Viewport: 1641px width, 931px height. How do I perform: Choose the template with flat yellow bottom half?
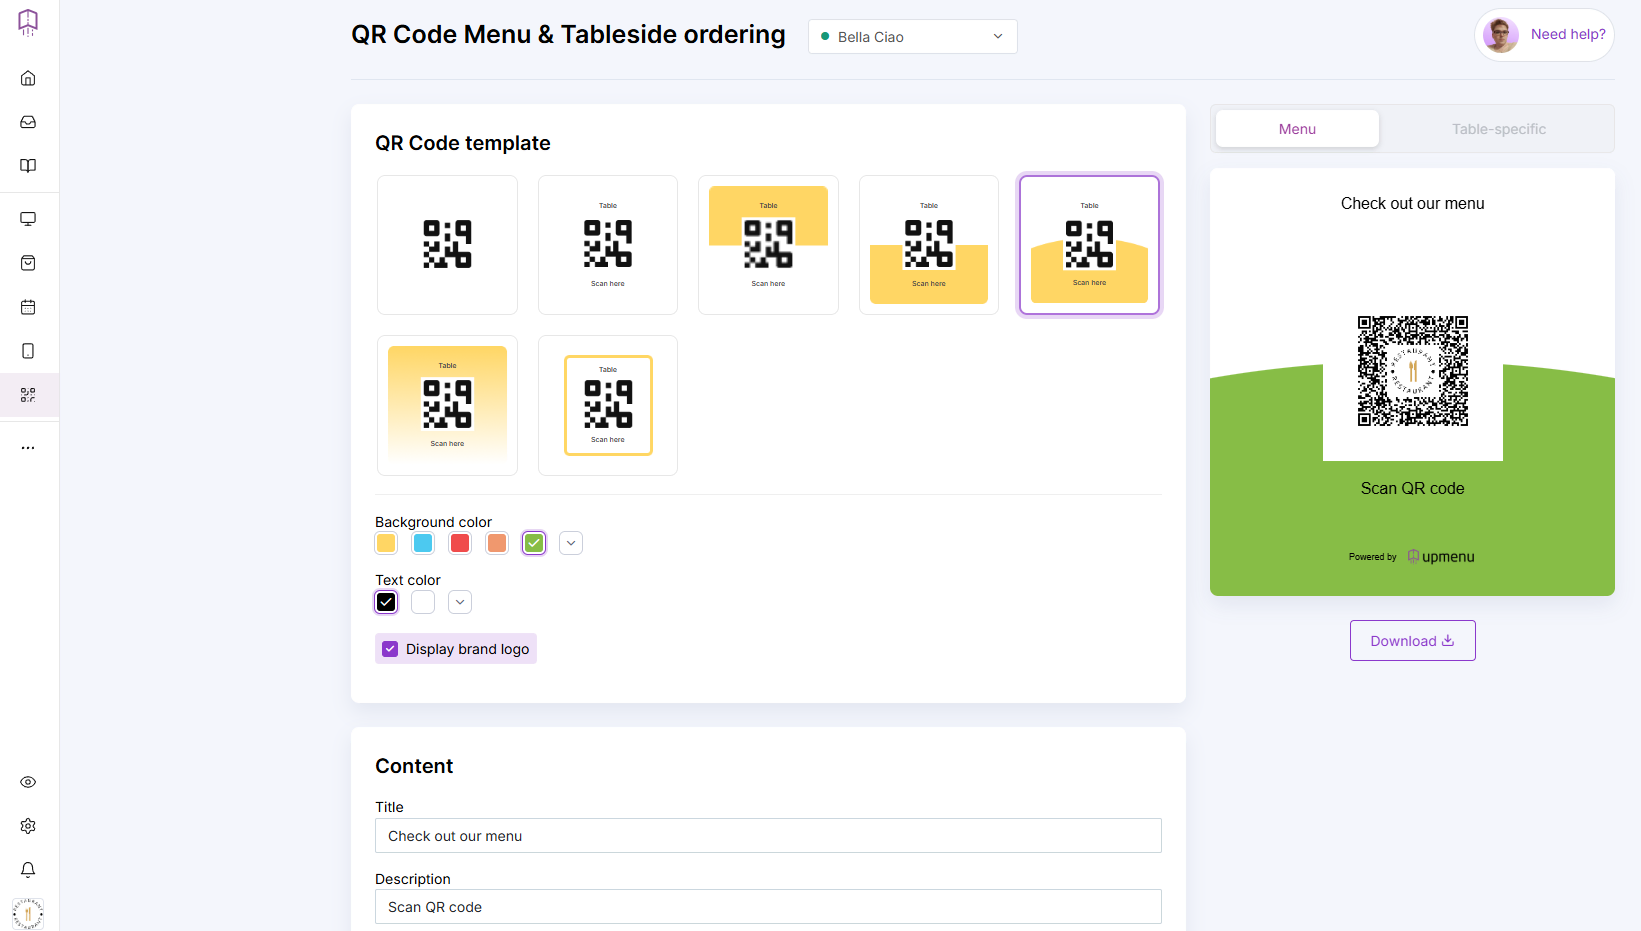click(x=929, y=245)
